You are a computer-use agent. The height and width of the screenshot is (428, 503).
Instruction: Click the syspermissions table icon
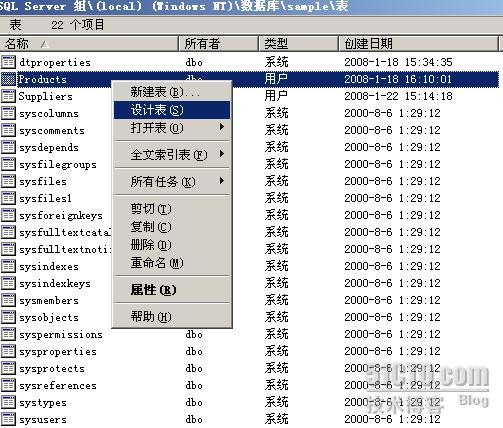point(8,334)
